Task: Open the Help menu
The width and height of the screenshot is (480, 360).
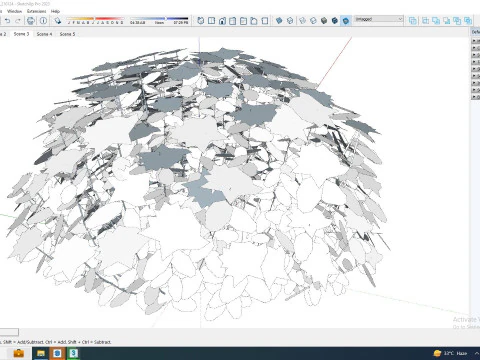Action: click(x=55, y=11)
